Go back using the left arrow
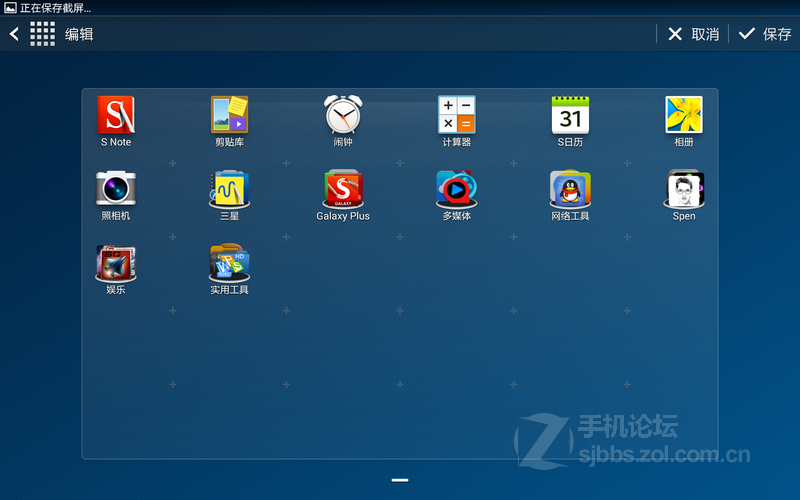 (x=14, y=34)
